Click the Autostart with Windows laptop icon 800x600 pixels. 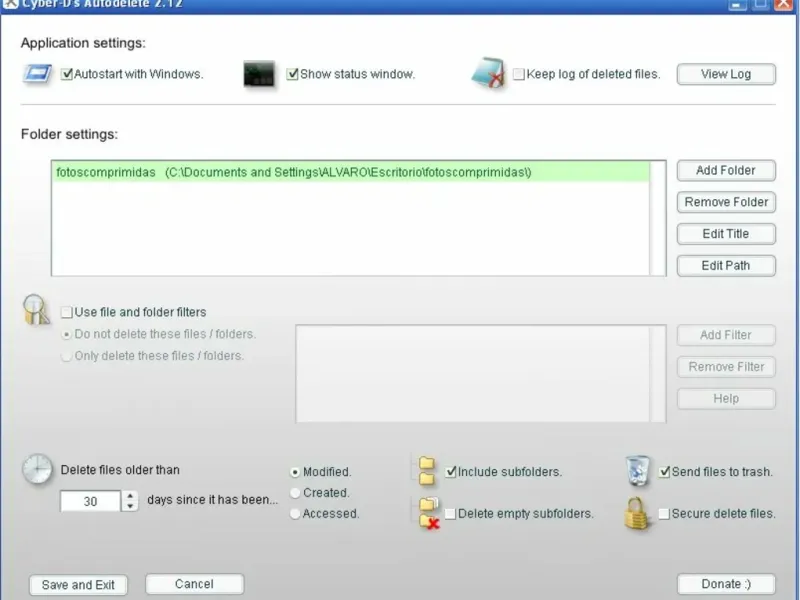(37, 74)
